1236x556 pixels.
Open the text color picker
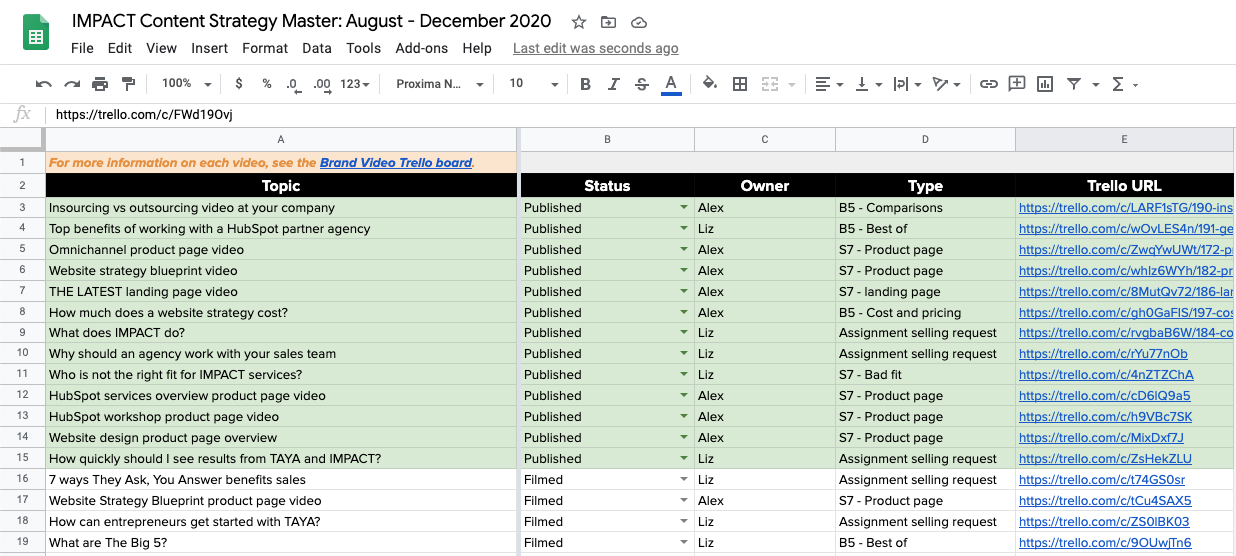(x=671, y=84)
